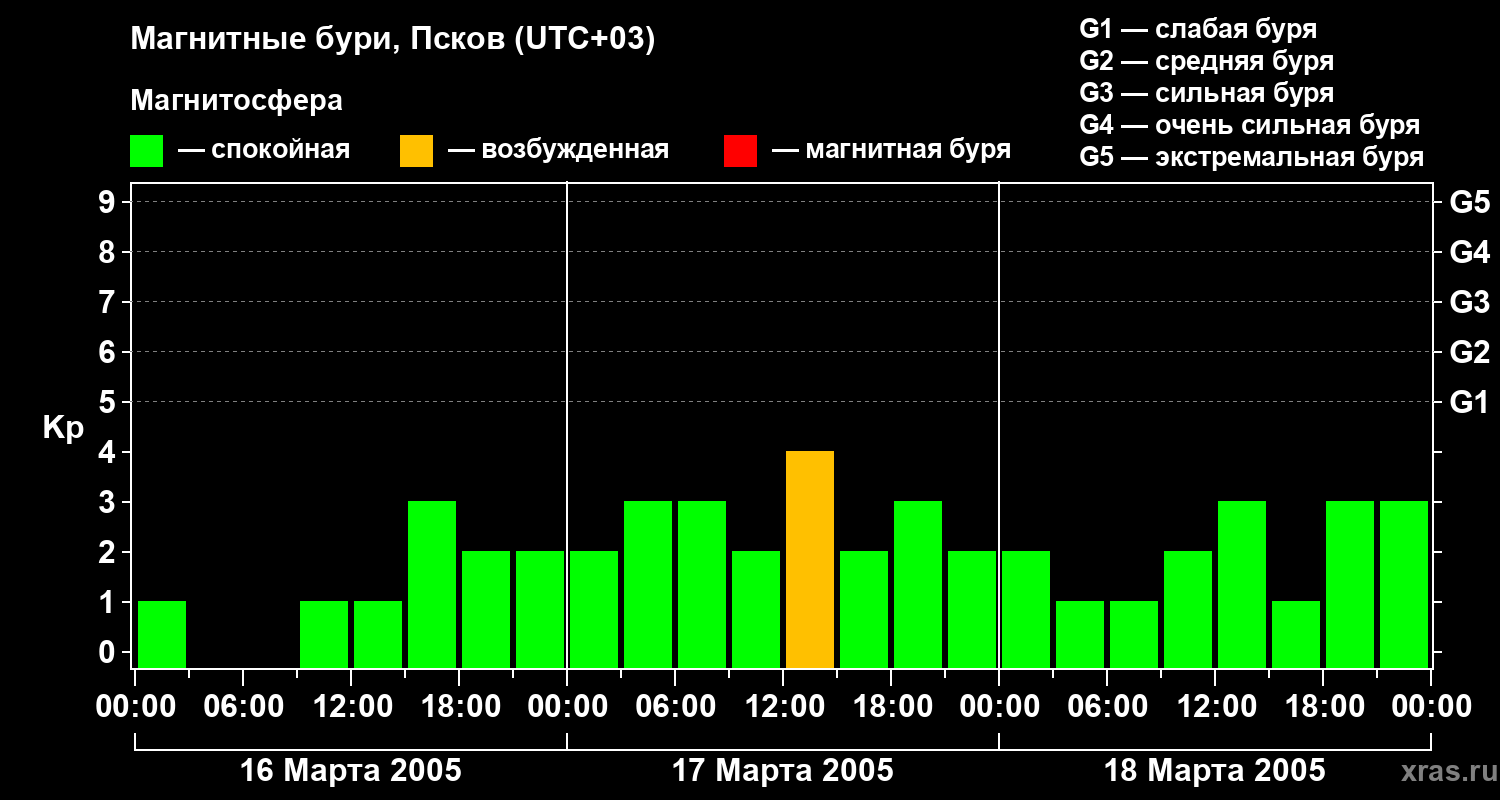Screen dimensions: 1500x800
Task: Click the 'G1 — слабая буря' legend line
Action: [1198, 29]
